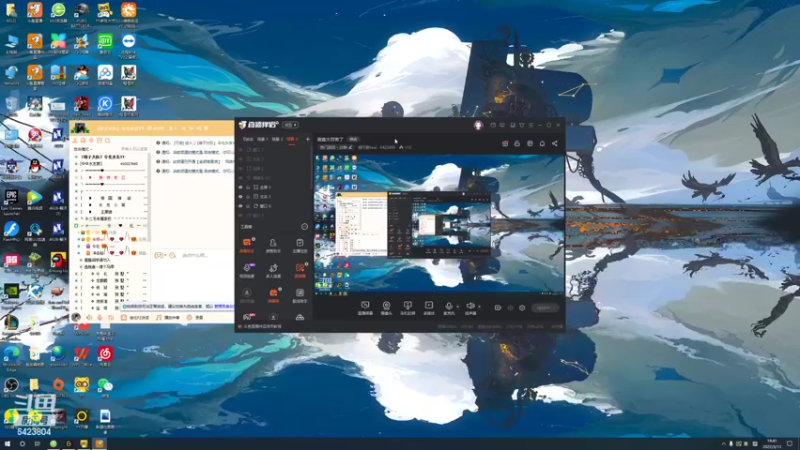This screenshot has width=800, height=450.
Task: Open the QQ penguin desktop icon
Action: (x=35, y=168)
